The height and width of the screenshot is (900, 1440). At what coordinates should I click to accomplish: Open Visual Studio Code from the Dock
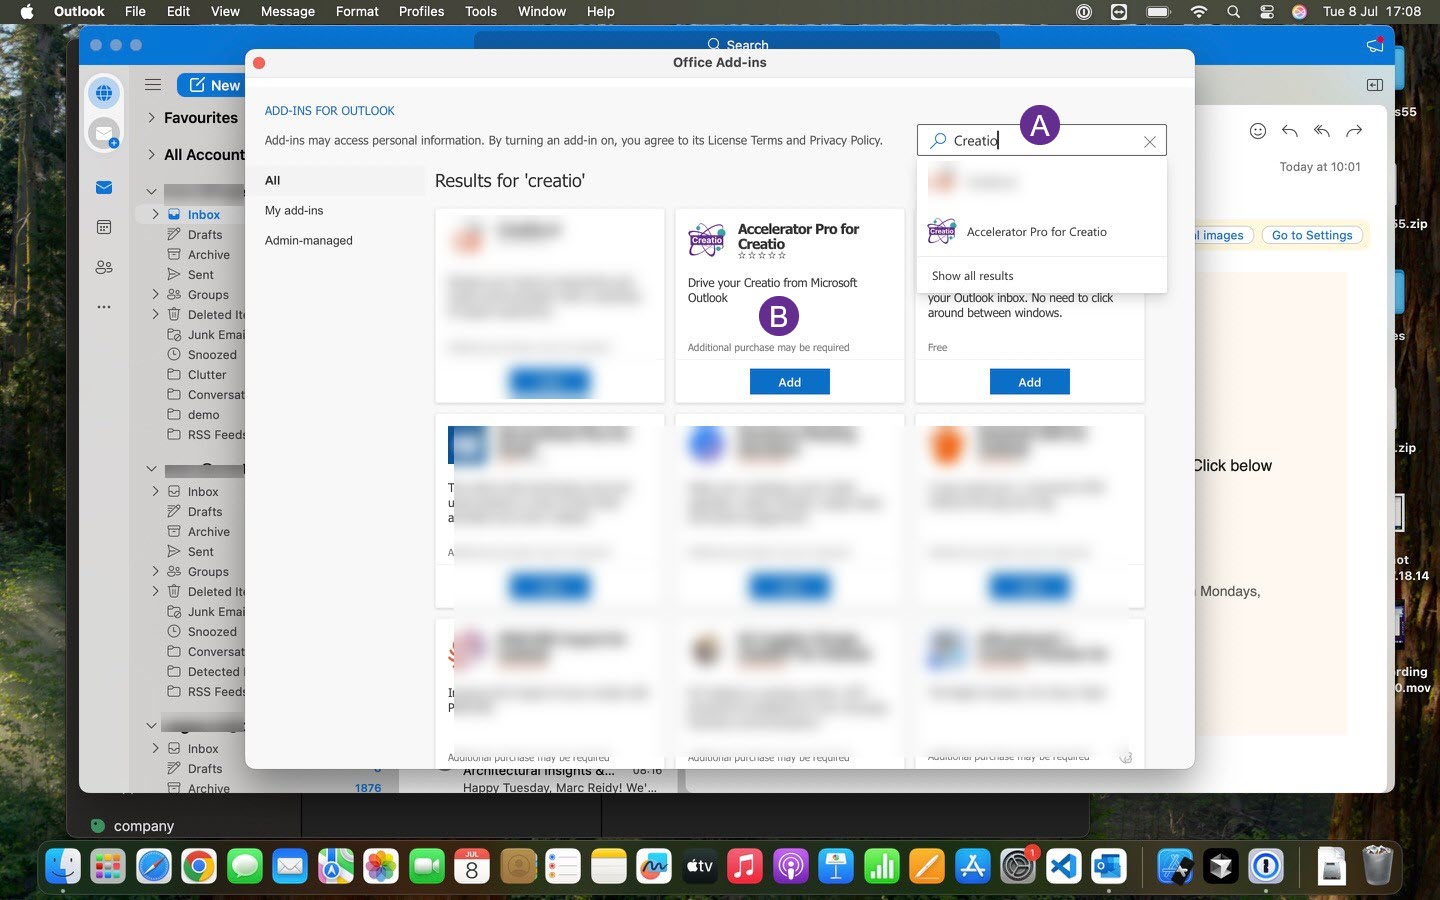coord(1064,866)
